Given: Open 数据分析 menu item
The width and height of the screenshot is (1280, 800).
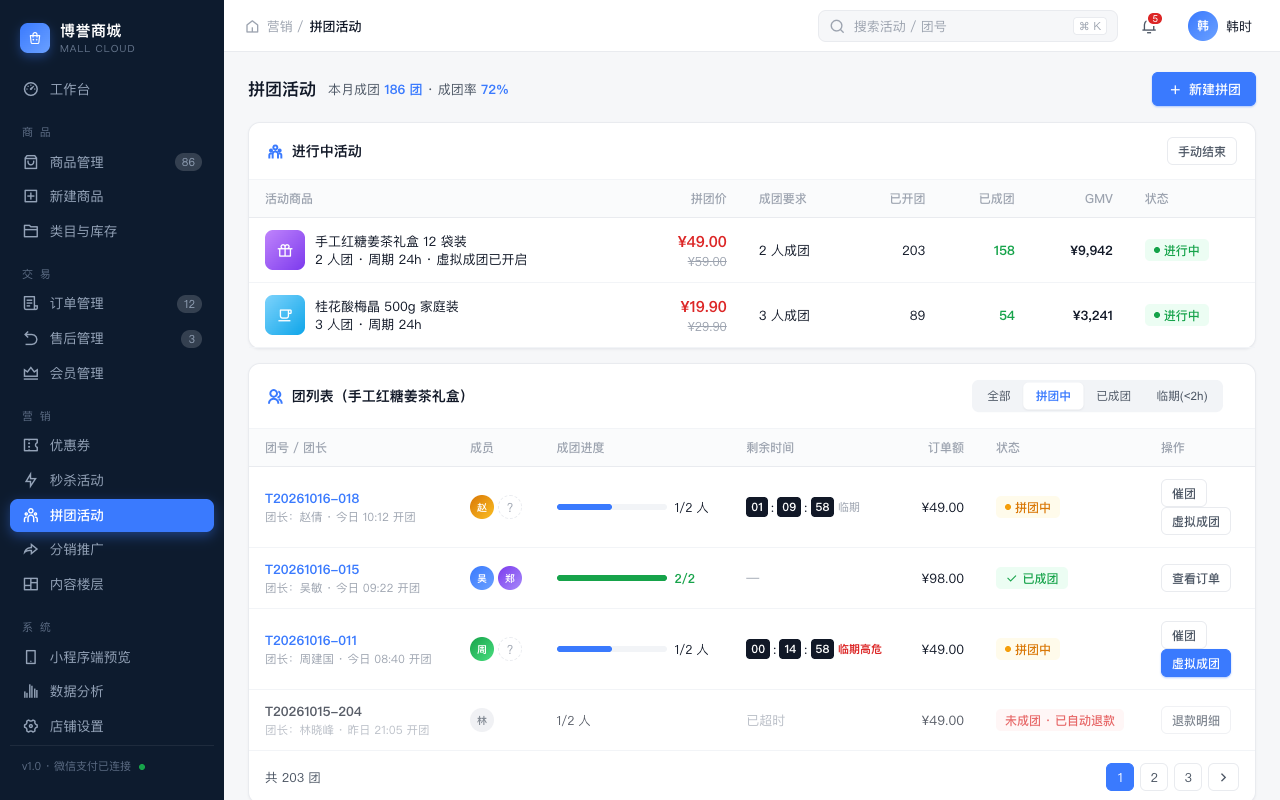Looking at the screenshot, I should click(x=112, y=691).
